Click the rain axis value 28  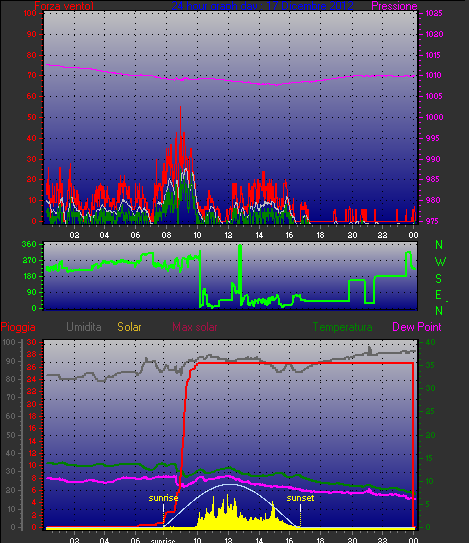pyautogui.click(x=32, y=354)
